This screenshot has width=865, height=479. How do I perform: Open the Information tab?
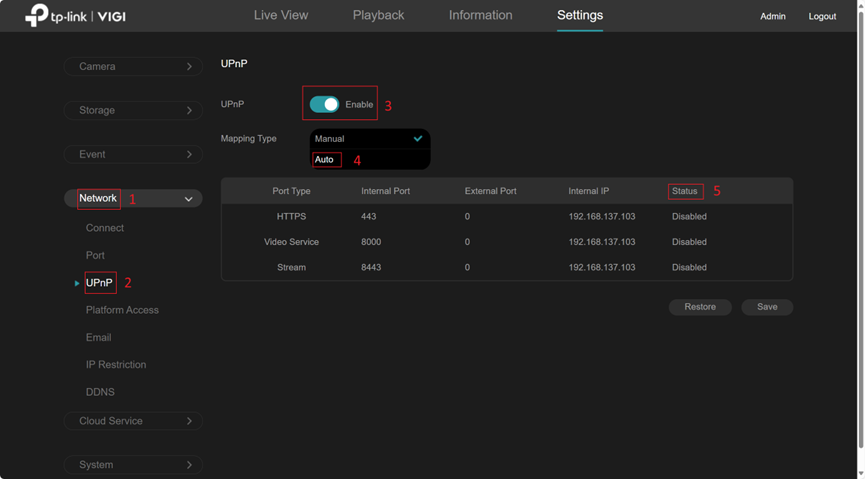480,15
